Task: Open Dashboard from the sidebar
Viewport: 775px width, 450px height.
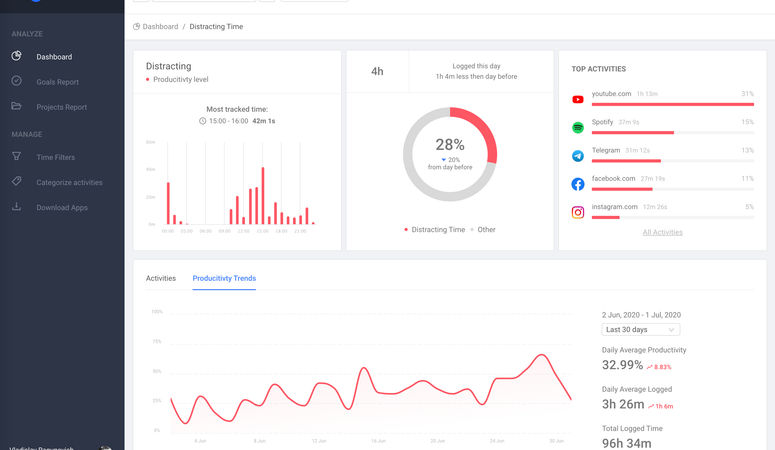Action: 54,57
